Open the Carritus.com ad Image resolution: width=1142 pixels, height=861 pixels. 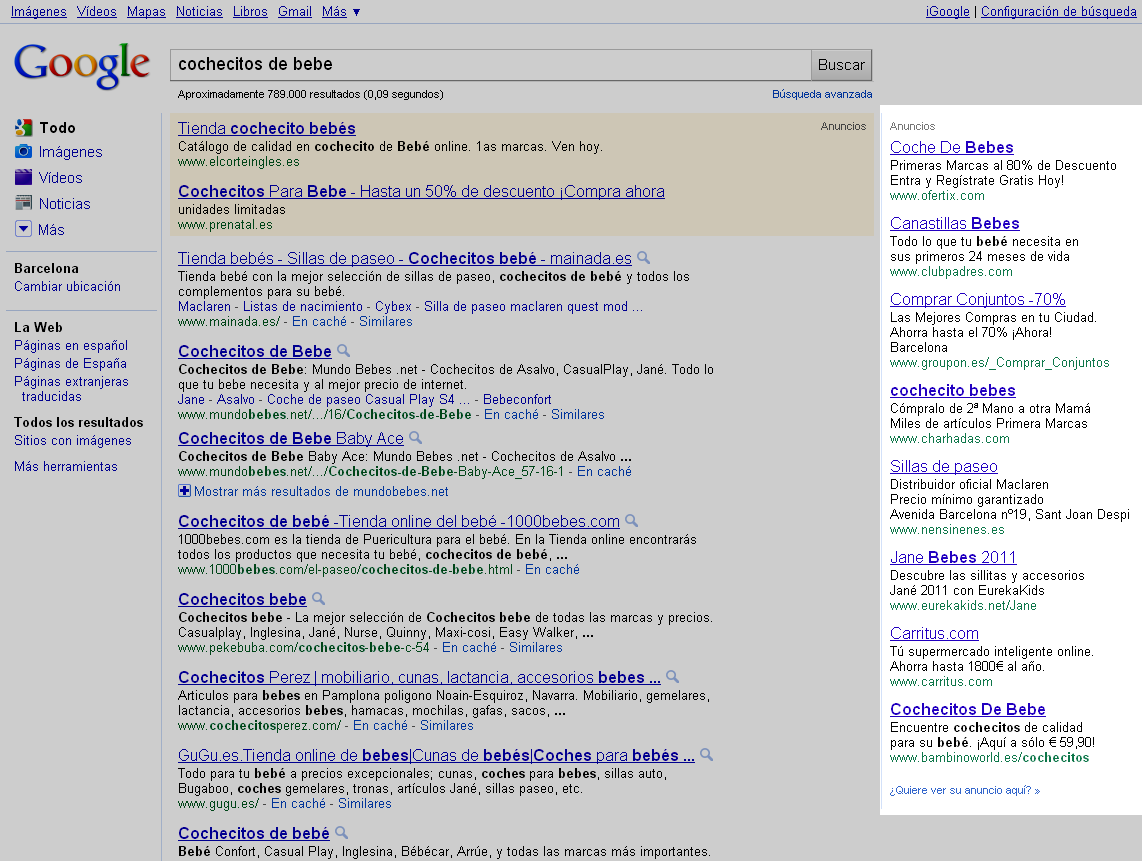pos(934,633)
